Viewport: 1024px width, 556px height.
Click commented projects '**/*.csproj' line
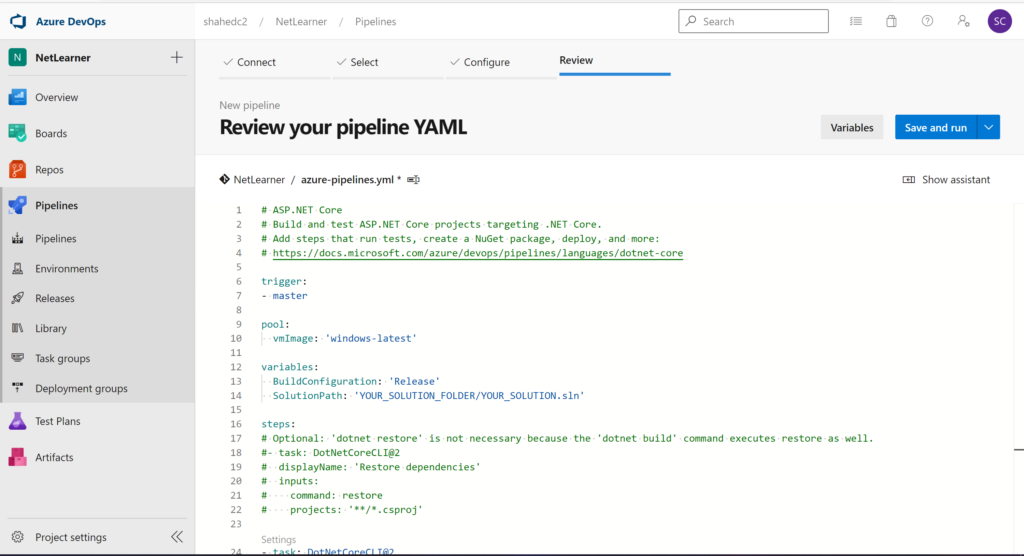pyautogui.click(x=343, y=510)
